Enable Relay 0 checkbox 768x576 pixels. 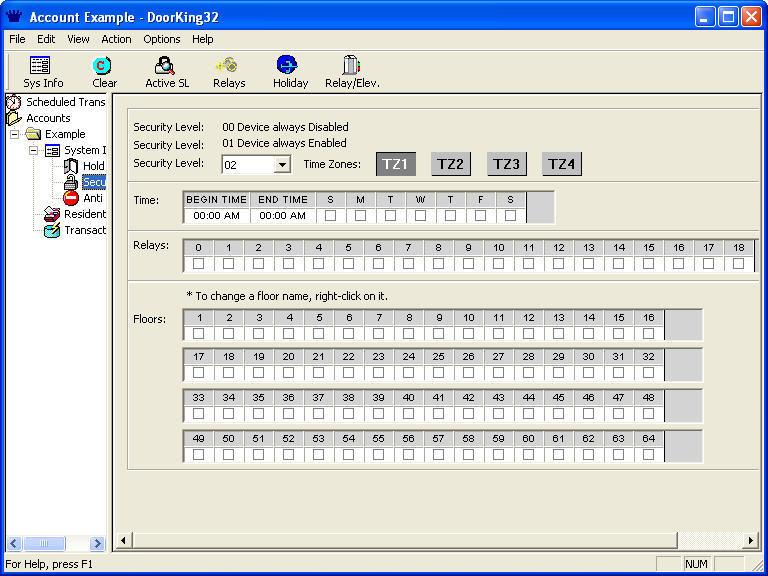tap(198, 264)
